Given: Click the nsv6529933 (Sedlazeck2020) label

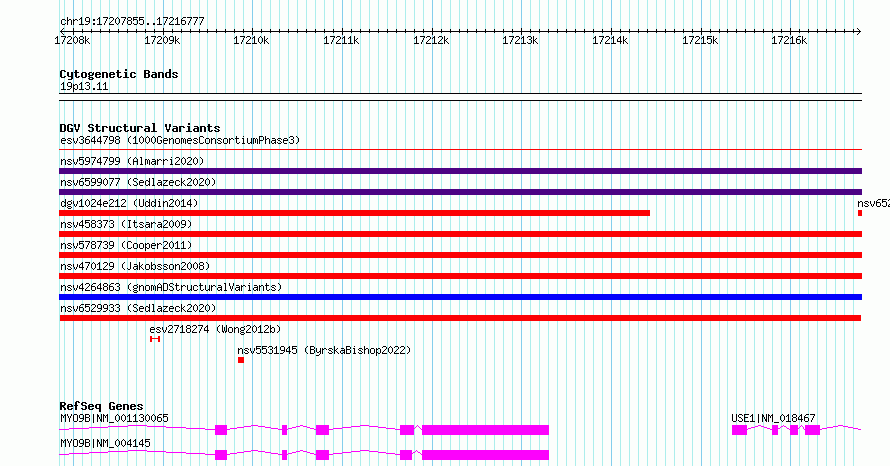Looking at the screenshot, I should (x=138, y=308).
